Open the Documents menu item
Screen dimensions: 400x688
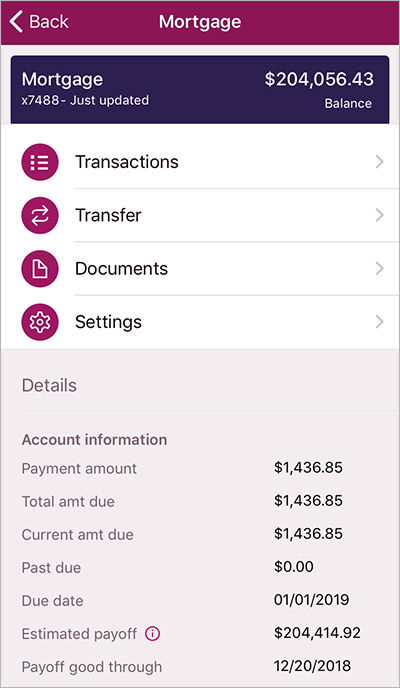click(x=200, y=269)
